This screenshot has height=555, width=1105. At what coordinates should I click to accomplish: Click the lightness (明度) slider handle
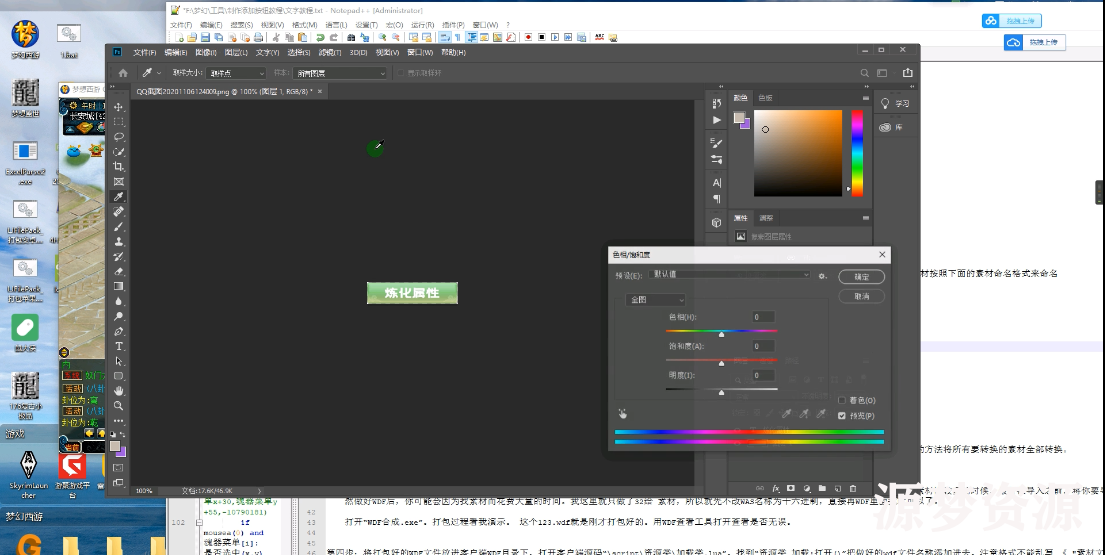point(721,392)
